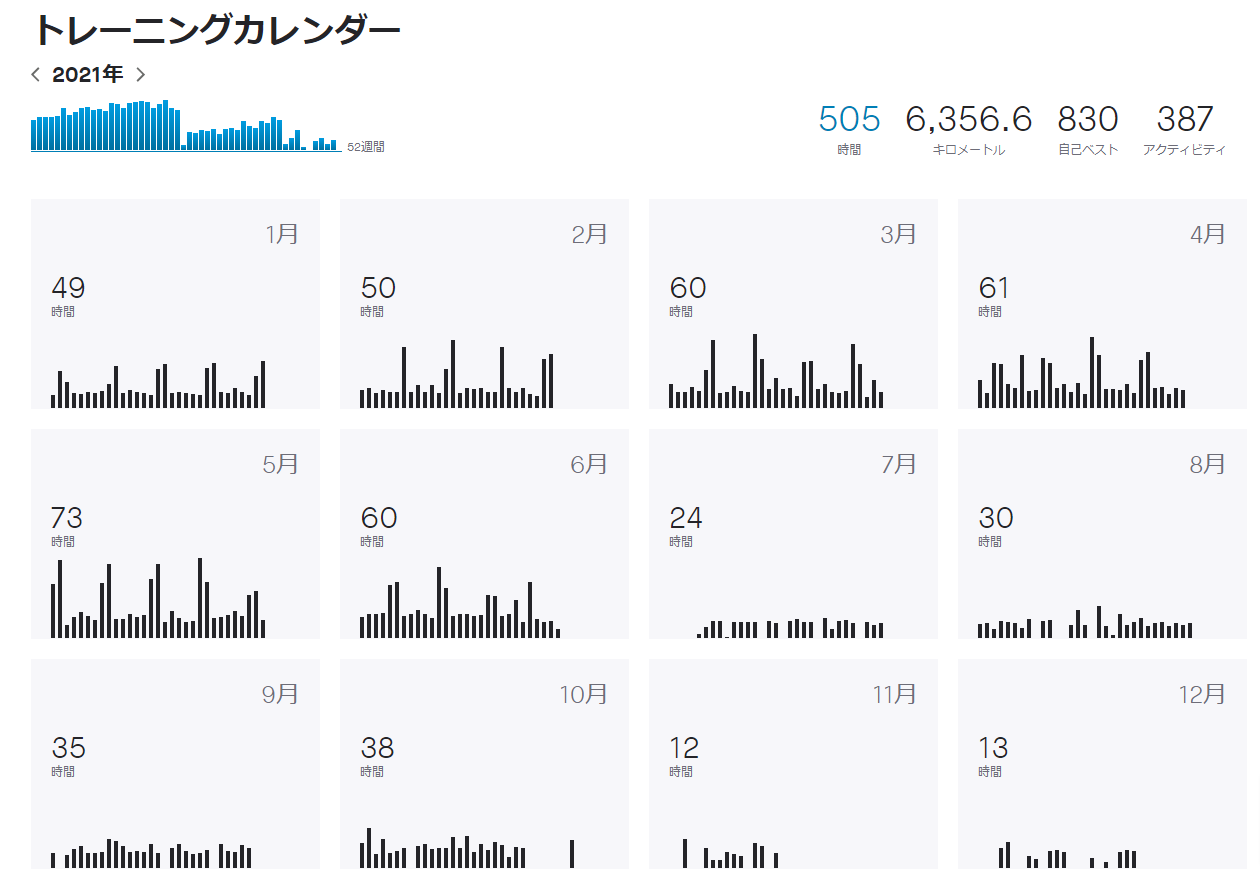Select the 10月 month card
Image resolution: width=1260 pixels, height=883 pixels.
484,764
